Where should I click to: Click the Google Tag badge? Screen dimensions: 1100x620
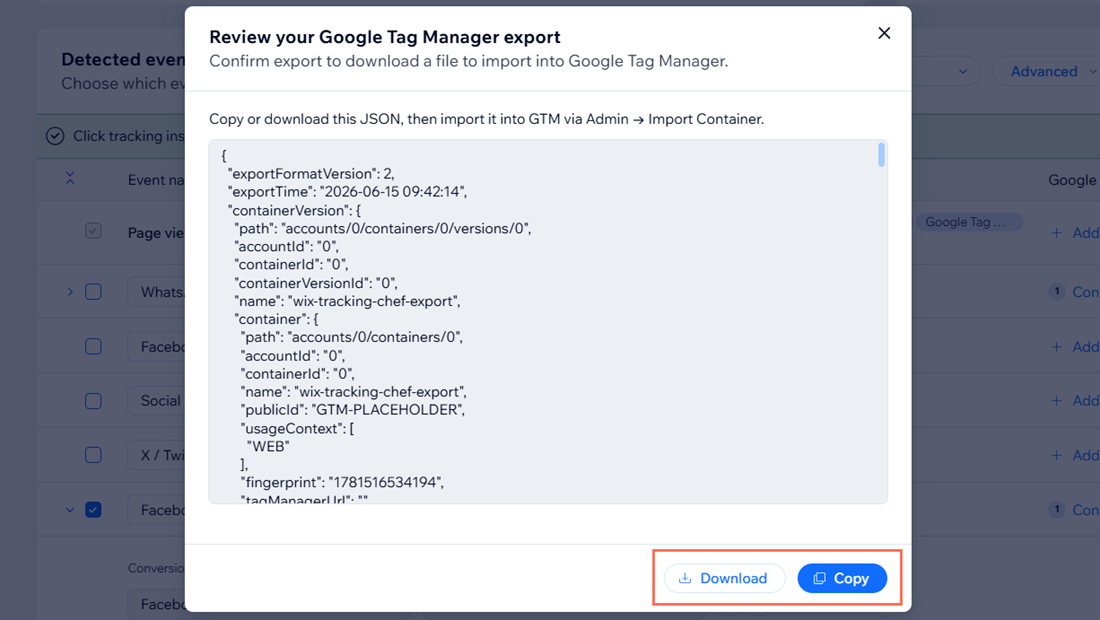pyautogui.click(x=969, y=222)
